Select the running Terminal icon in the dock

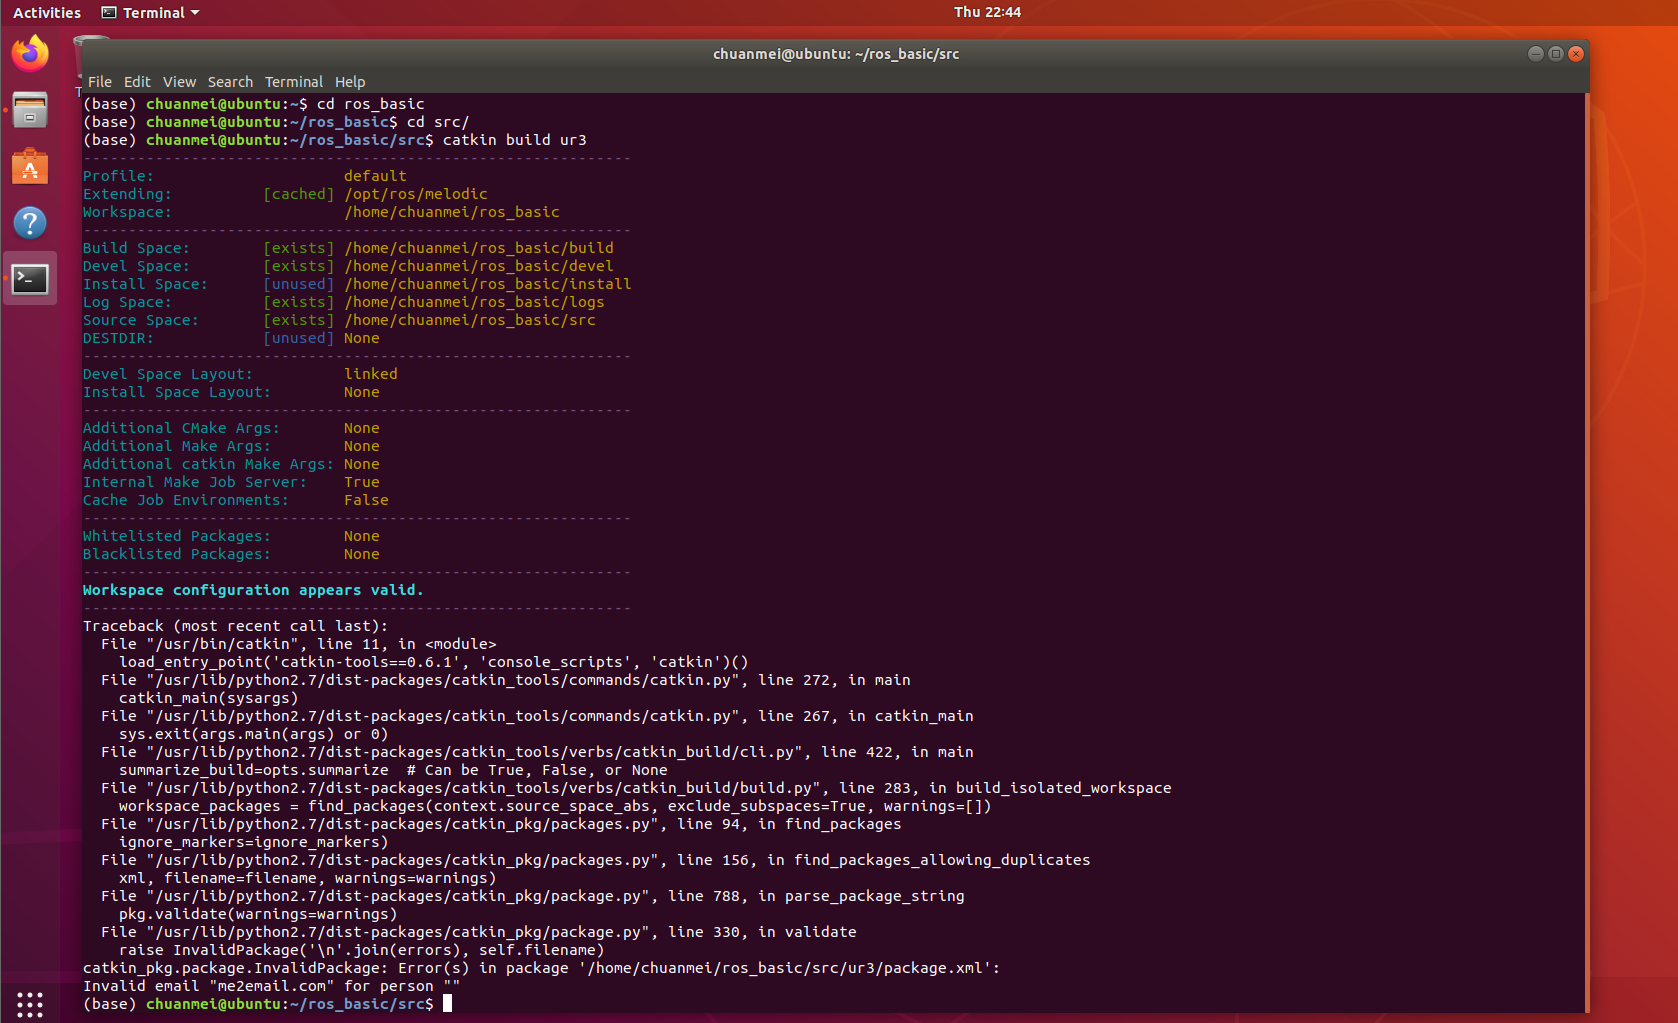[x=30, y=279]
